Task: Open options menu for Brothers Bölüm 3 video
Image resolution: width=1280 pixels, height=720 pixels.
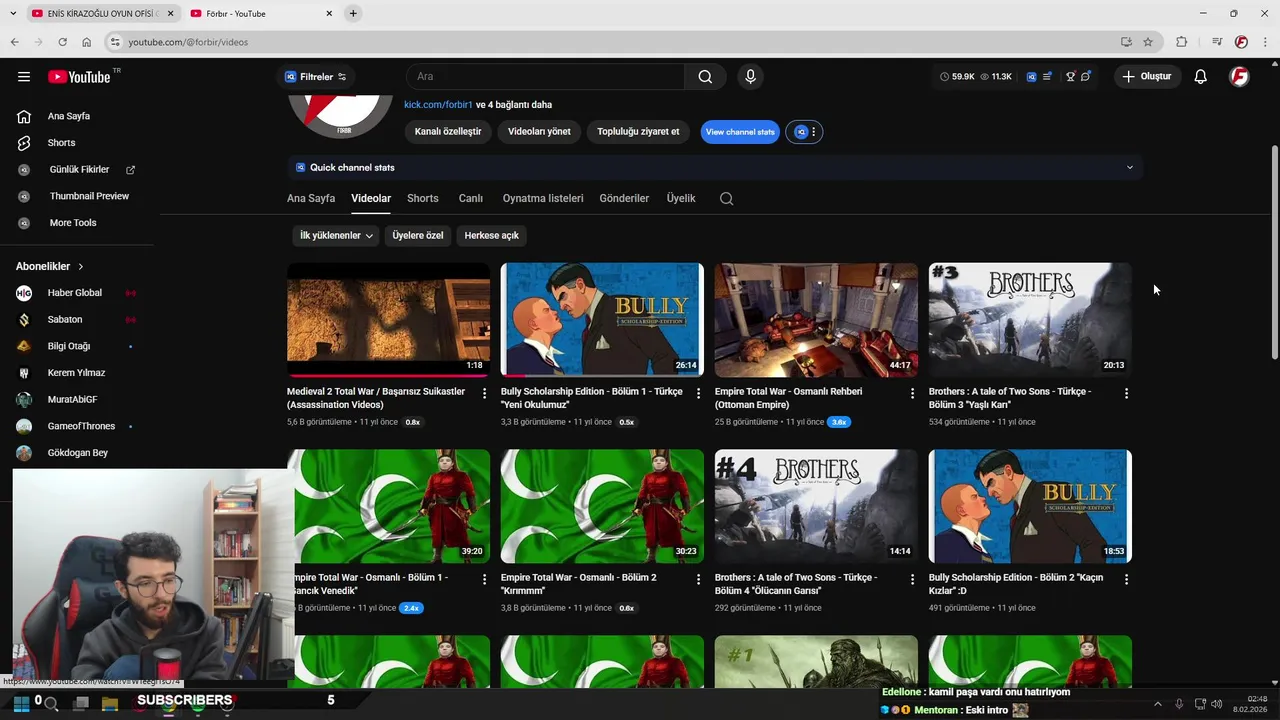Action: 1126,394
